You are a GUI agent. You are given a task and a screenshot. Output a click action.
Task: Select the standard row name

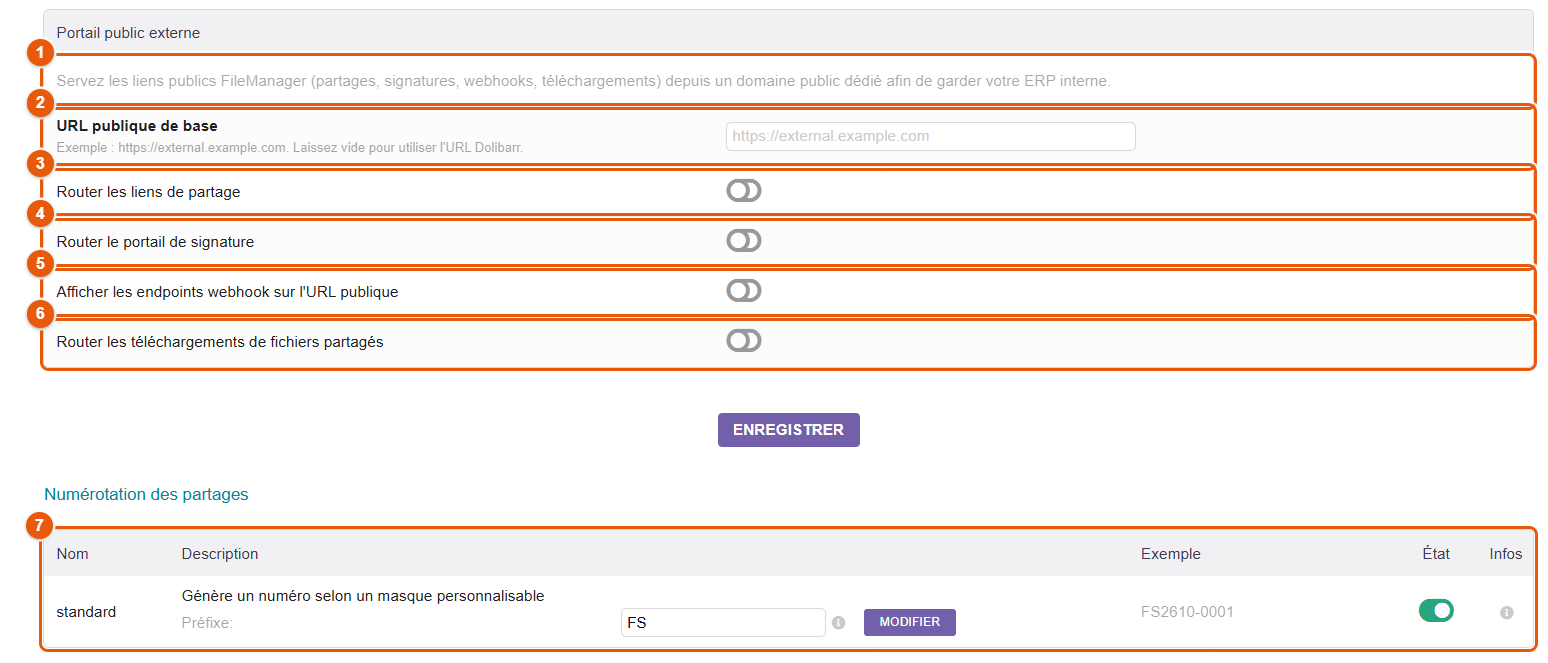(x=87, y=612)
